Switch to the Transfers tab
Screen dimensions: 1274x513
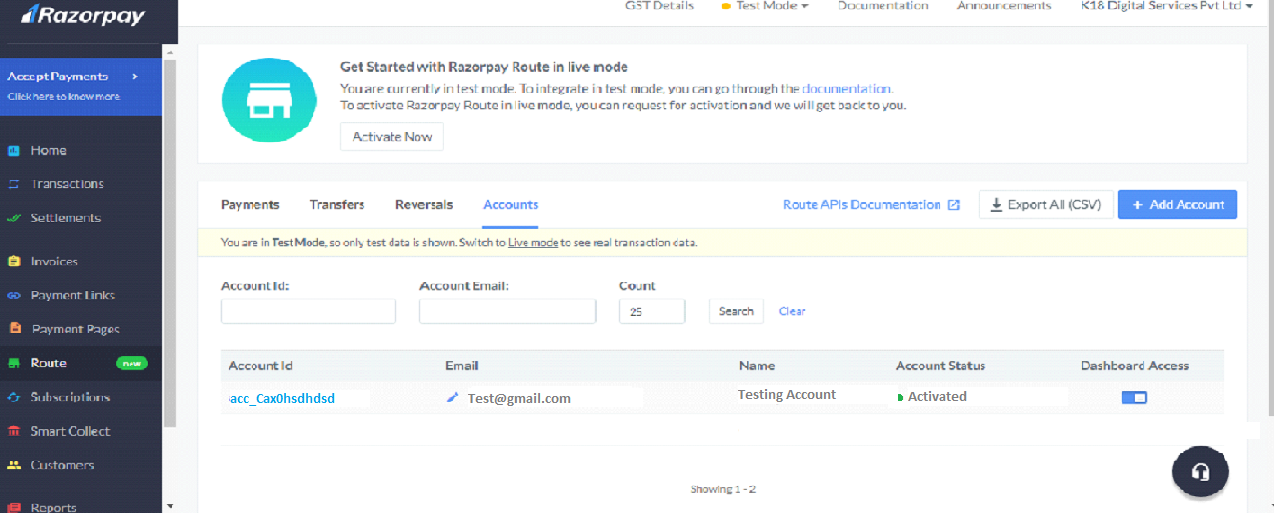coord(337,205)
